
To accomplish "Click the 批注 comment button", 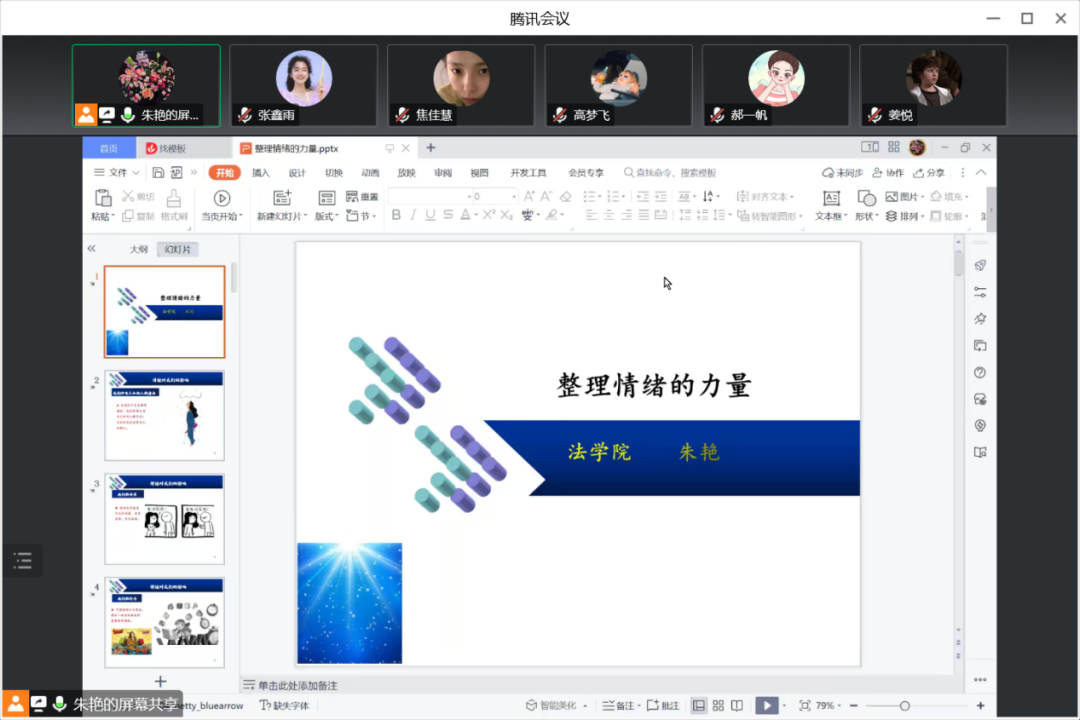I will [663, 706].
